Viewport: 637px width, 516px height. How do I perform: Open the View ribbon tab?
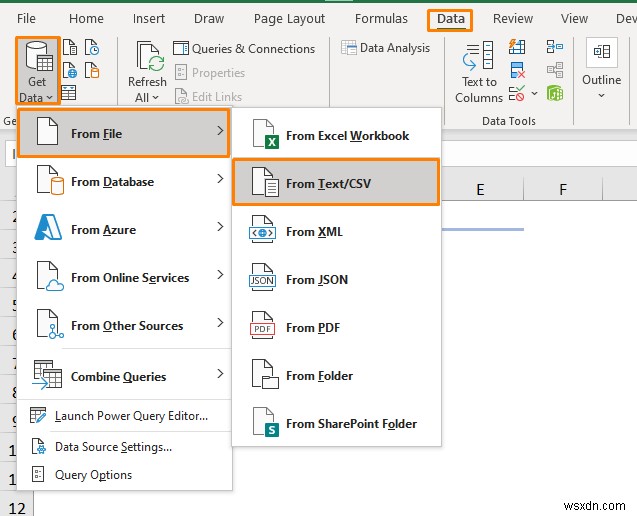574,19
